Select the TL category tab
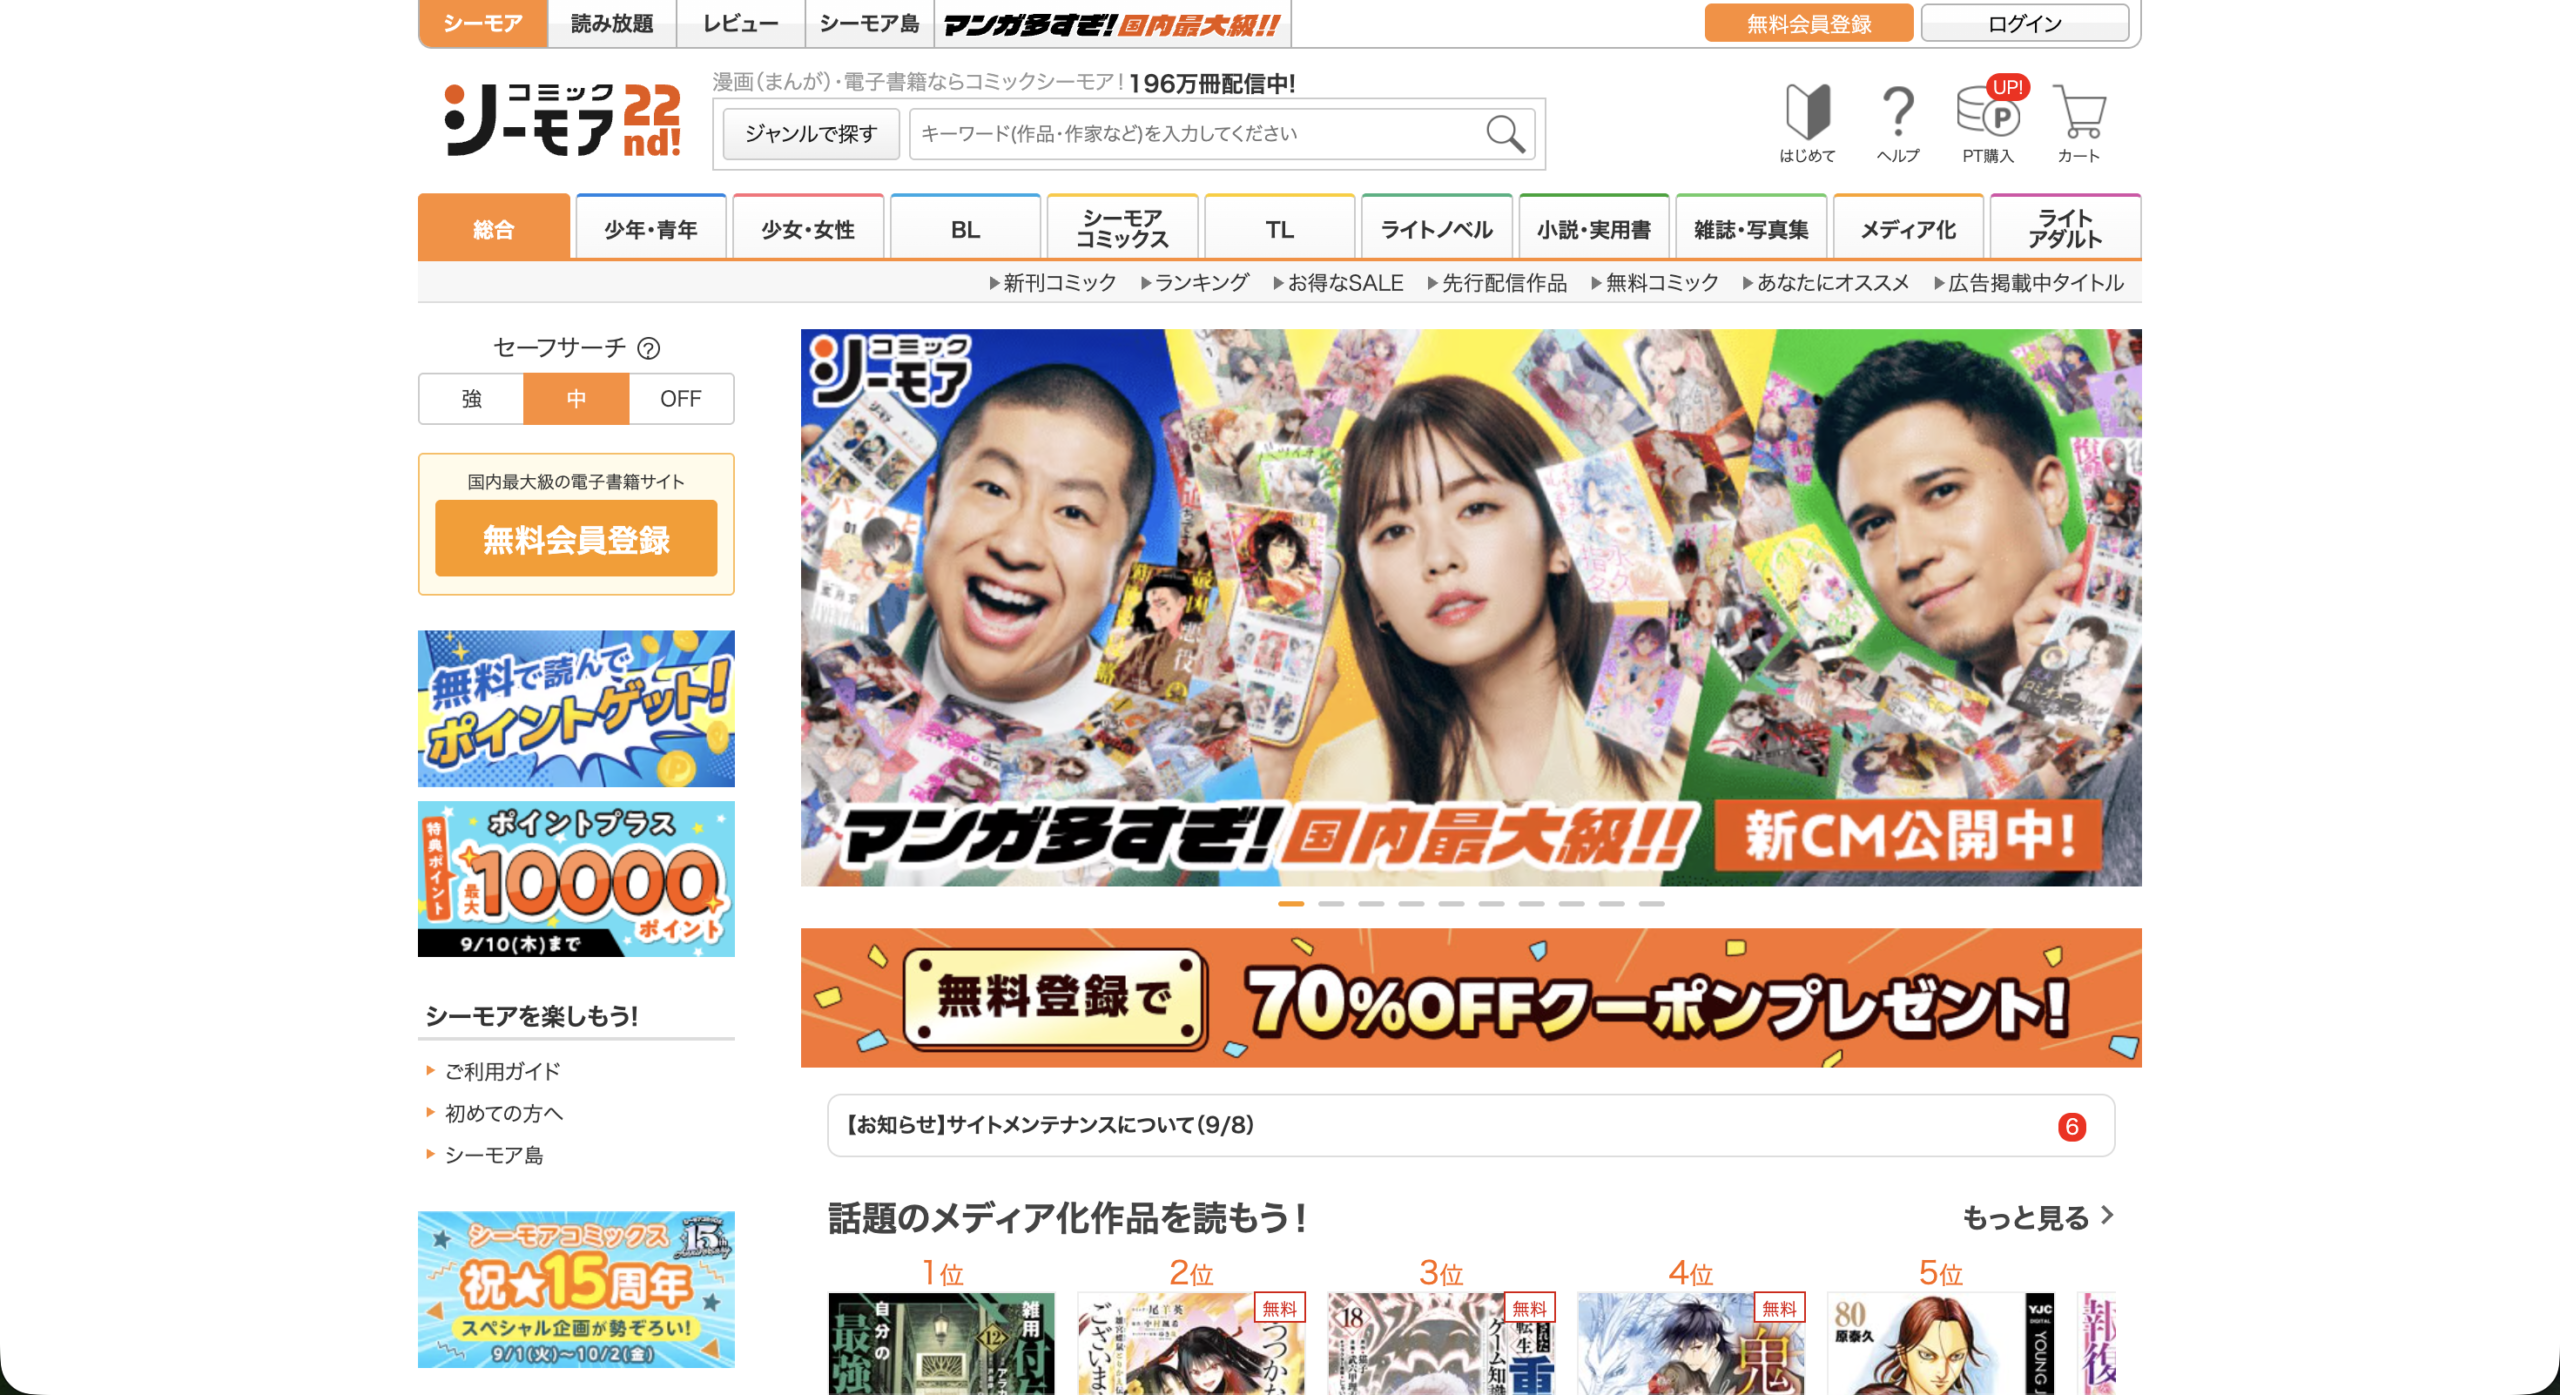 click(1280, 228)
